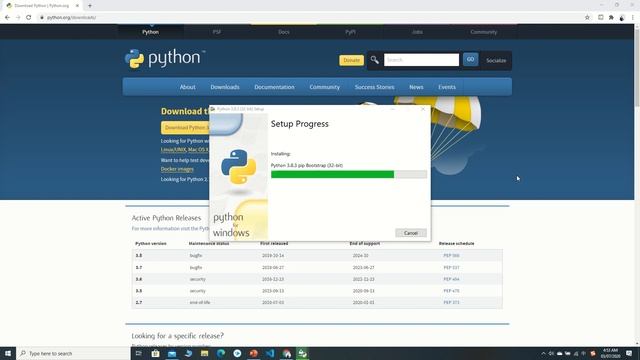Click version 2.7 in the releases table
The image size is (640, 360).
pos(139,302)
